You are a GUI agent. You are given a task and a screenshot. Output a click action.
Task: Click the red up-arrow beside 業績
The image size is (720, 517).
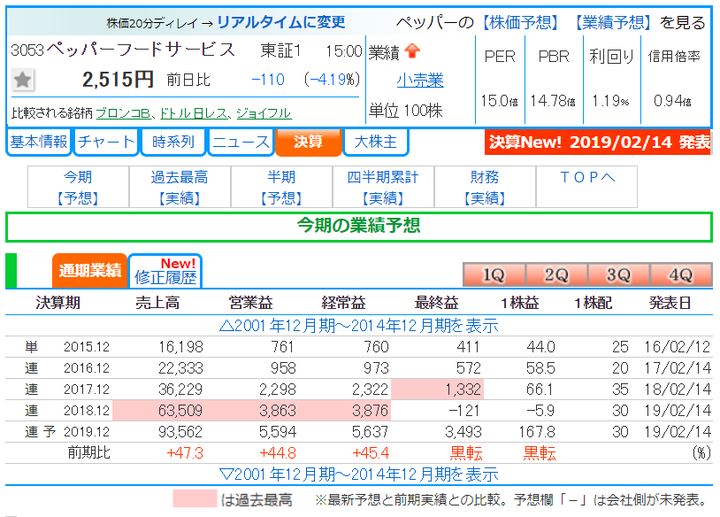tap(413, 51)
